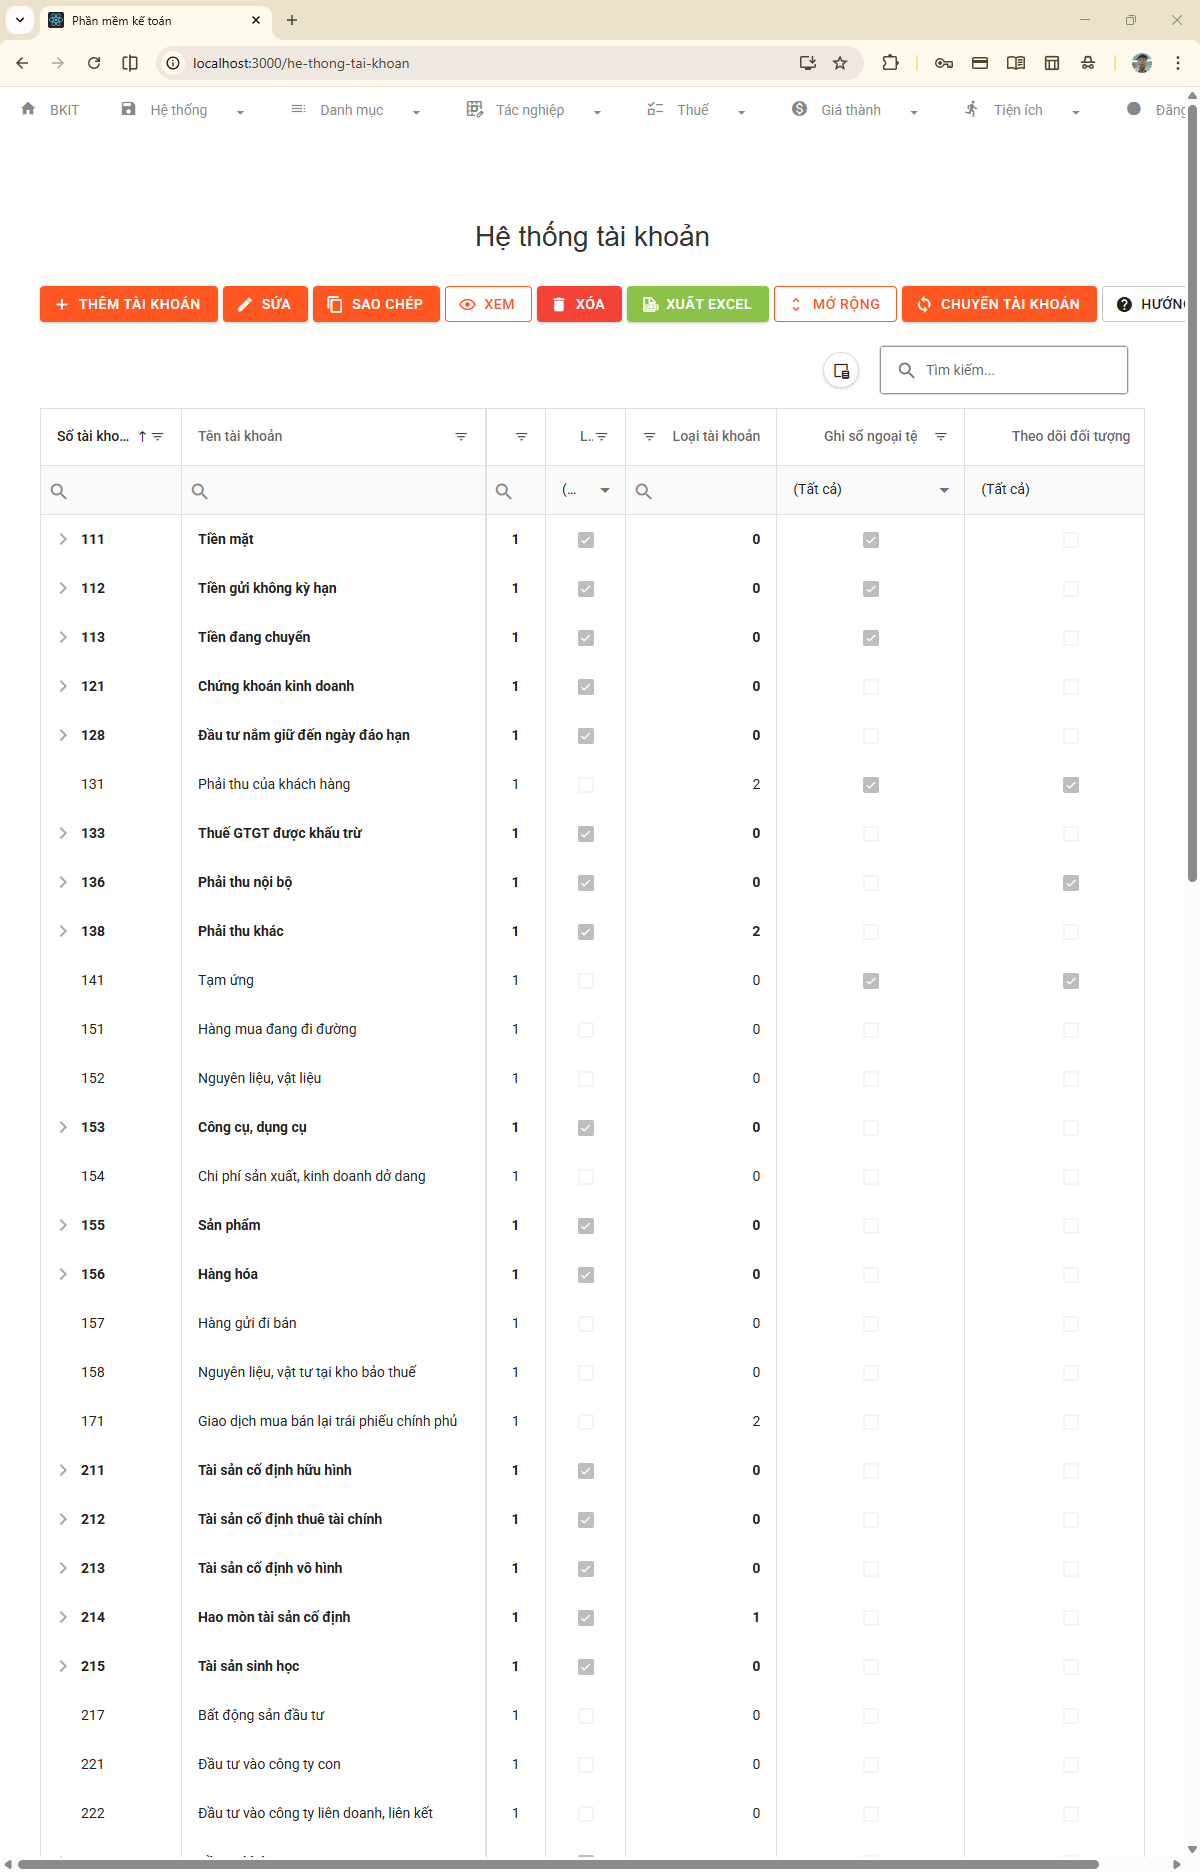The width and height of the screenshot is (1200, 1872).
Task: Toggle Theo dõi đối tượng checkbox for account 131
Action: coord(1071,785)
